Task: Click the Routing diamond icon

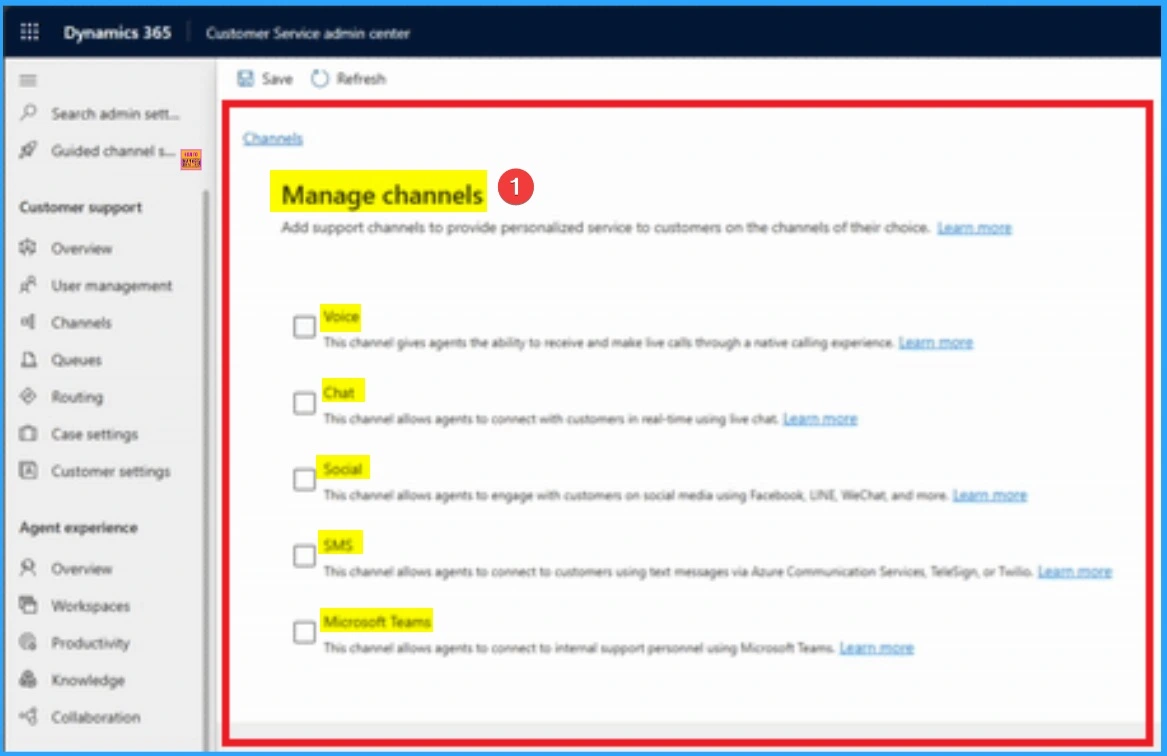Action: tap(28, 397)
